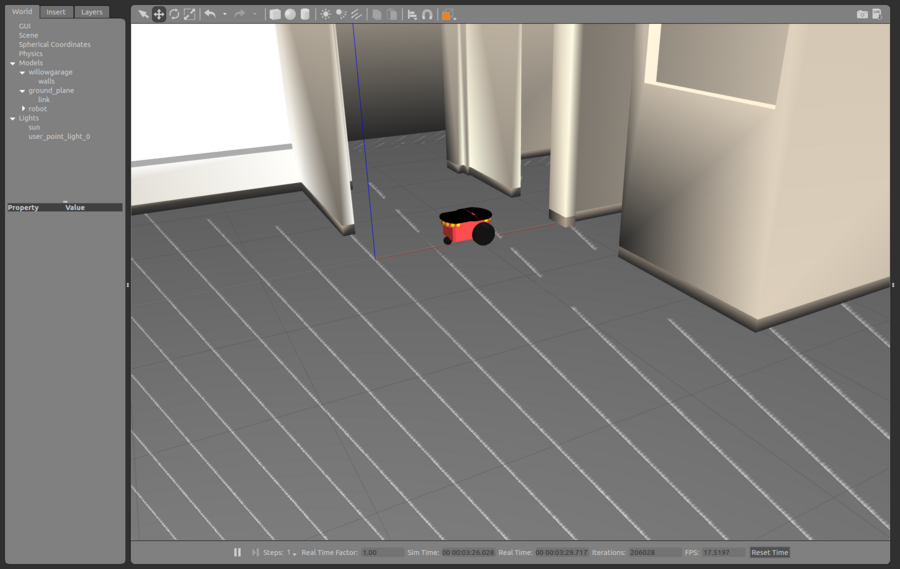Select the arrow selection mode tool
900x569 pixels.
pyautogui.click(x=143, y=14)
